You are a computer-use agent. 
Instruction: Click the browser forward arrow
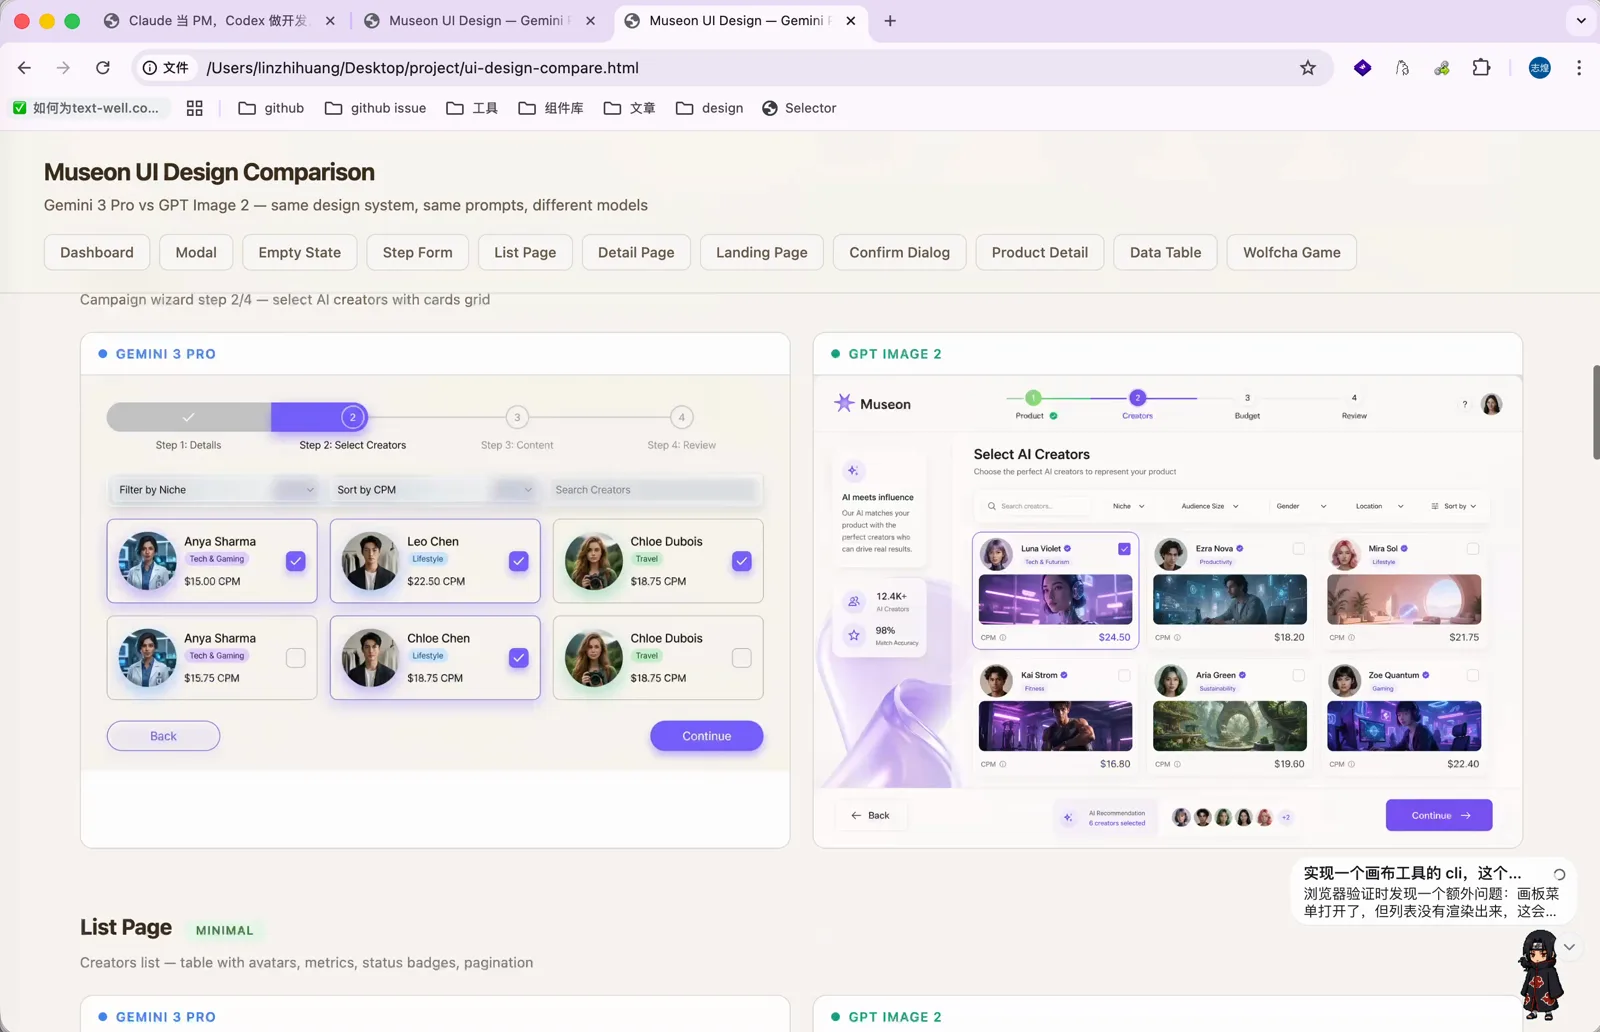tap(63, 68)
